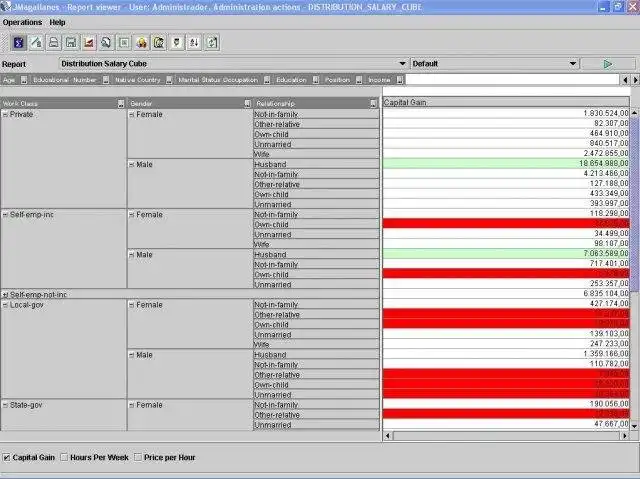Click the print report toolbar icon
The width and height of the screenshot is (640, 479).
53,42
